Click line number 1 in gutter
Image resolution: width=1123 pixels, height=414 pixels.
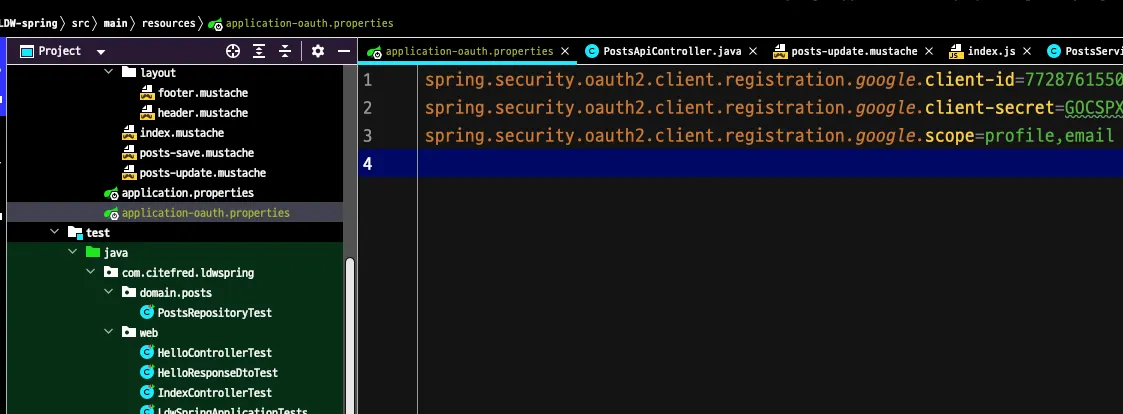[x=367, y=80]
